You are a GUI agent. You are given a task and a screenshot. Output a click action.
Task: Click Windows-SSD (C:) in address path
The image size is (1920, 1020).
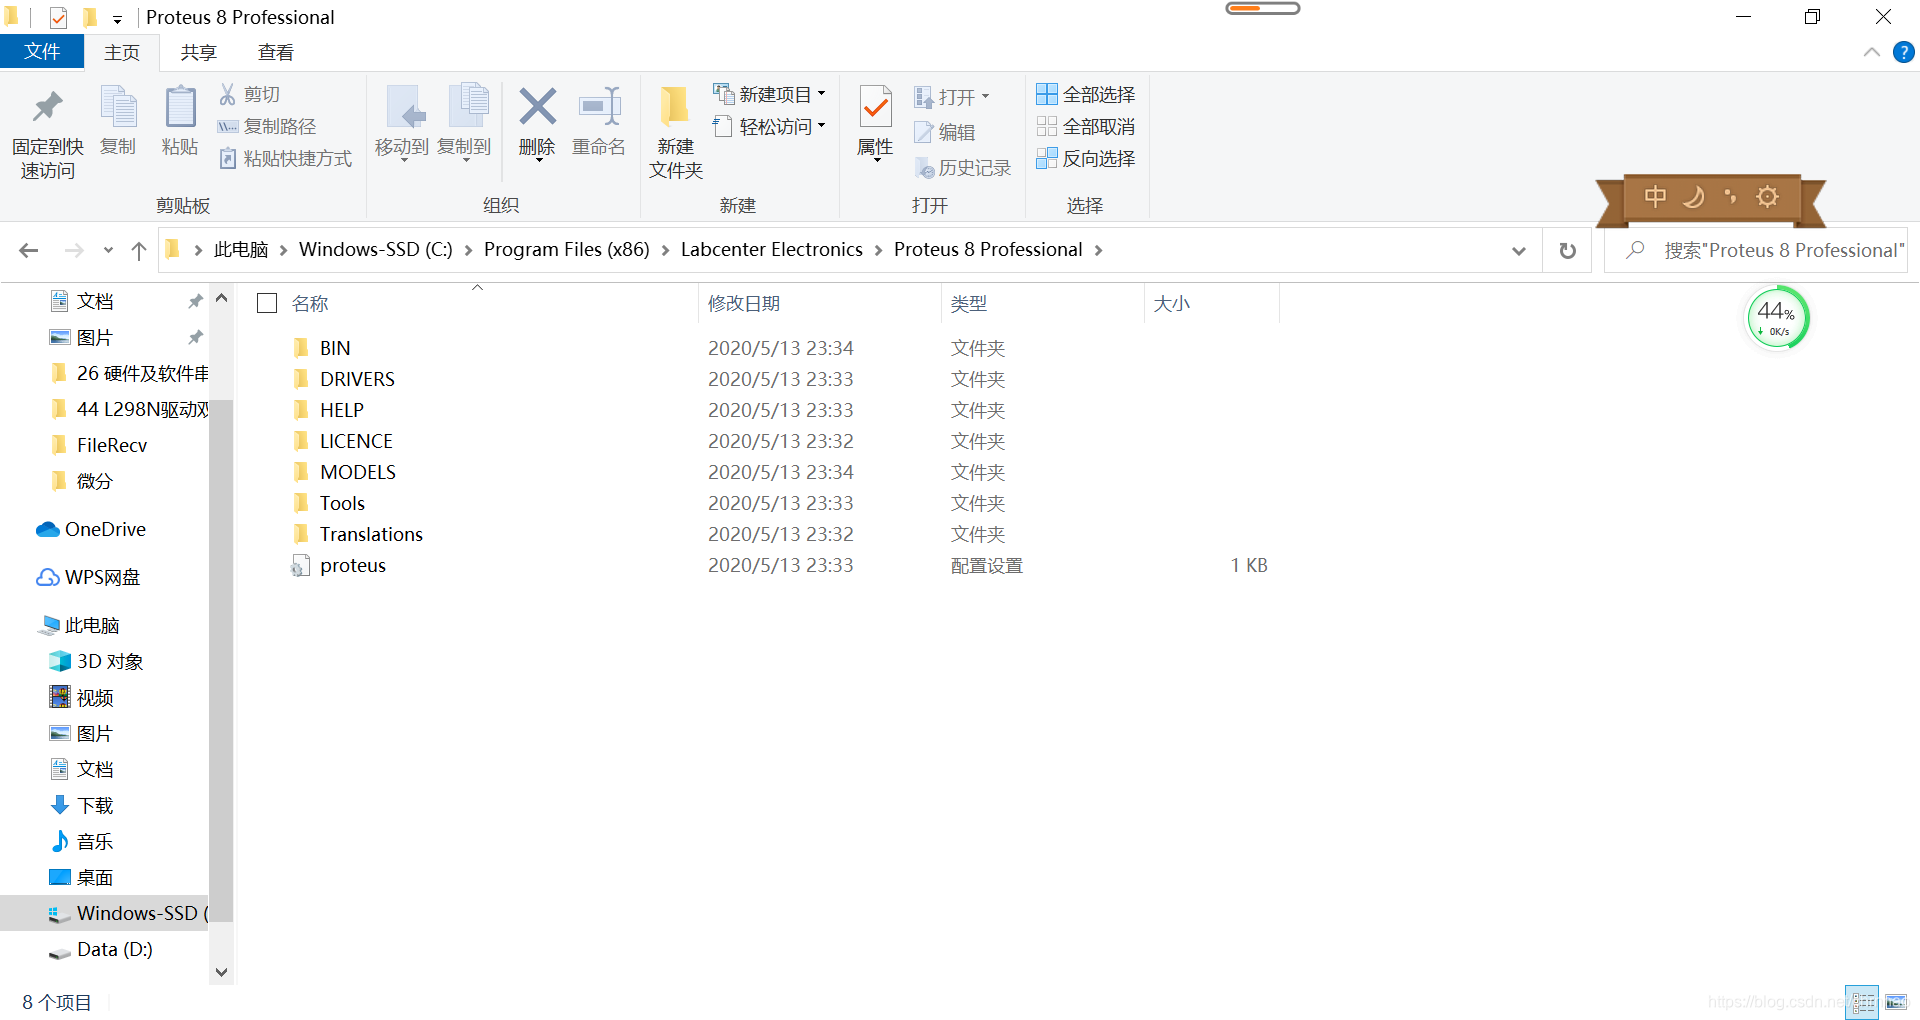(x=375, y=250)
